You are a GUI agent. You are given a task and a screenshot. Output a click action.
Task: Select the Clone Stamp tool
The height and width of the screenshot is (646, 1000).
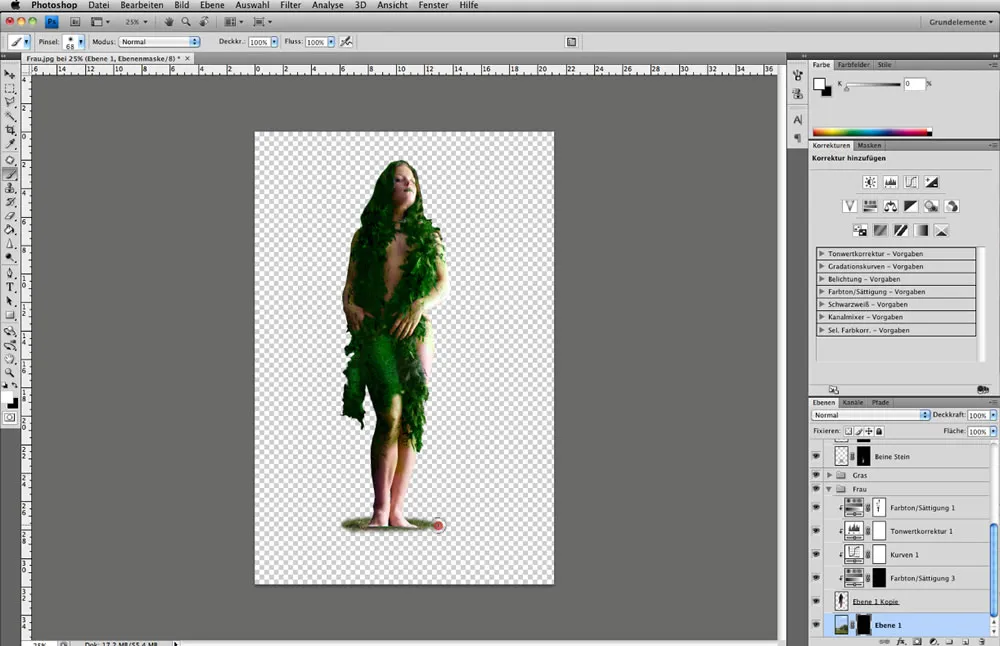tap(10, 188)
